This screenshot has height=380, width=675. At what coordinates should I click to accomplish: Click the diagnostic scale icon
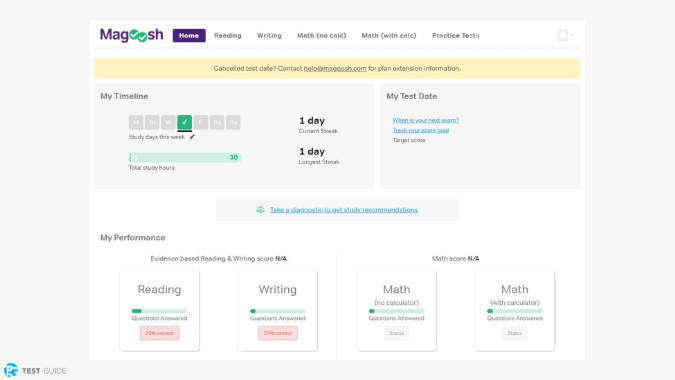tap(260, 210)
